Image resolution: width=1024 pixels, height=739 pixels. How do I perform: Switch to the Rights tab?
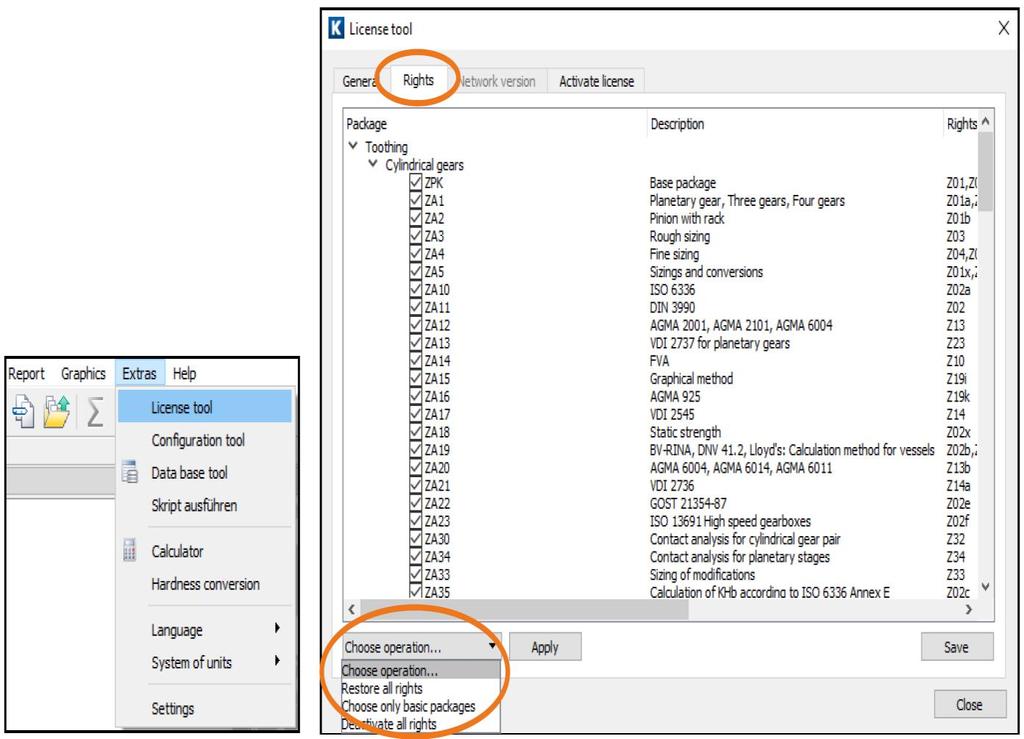(418, 80)
